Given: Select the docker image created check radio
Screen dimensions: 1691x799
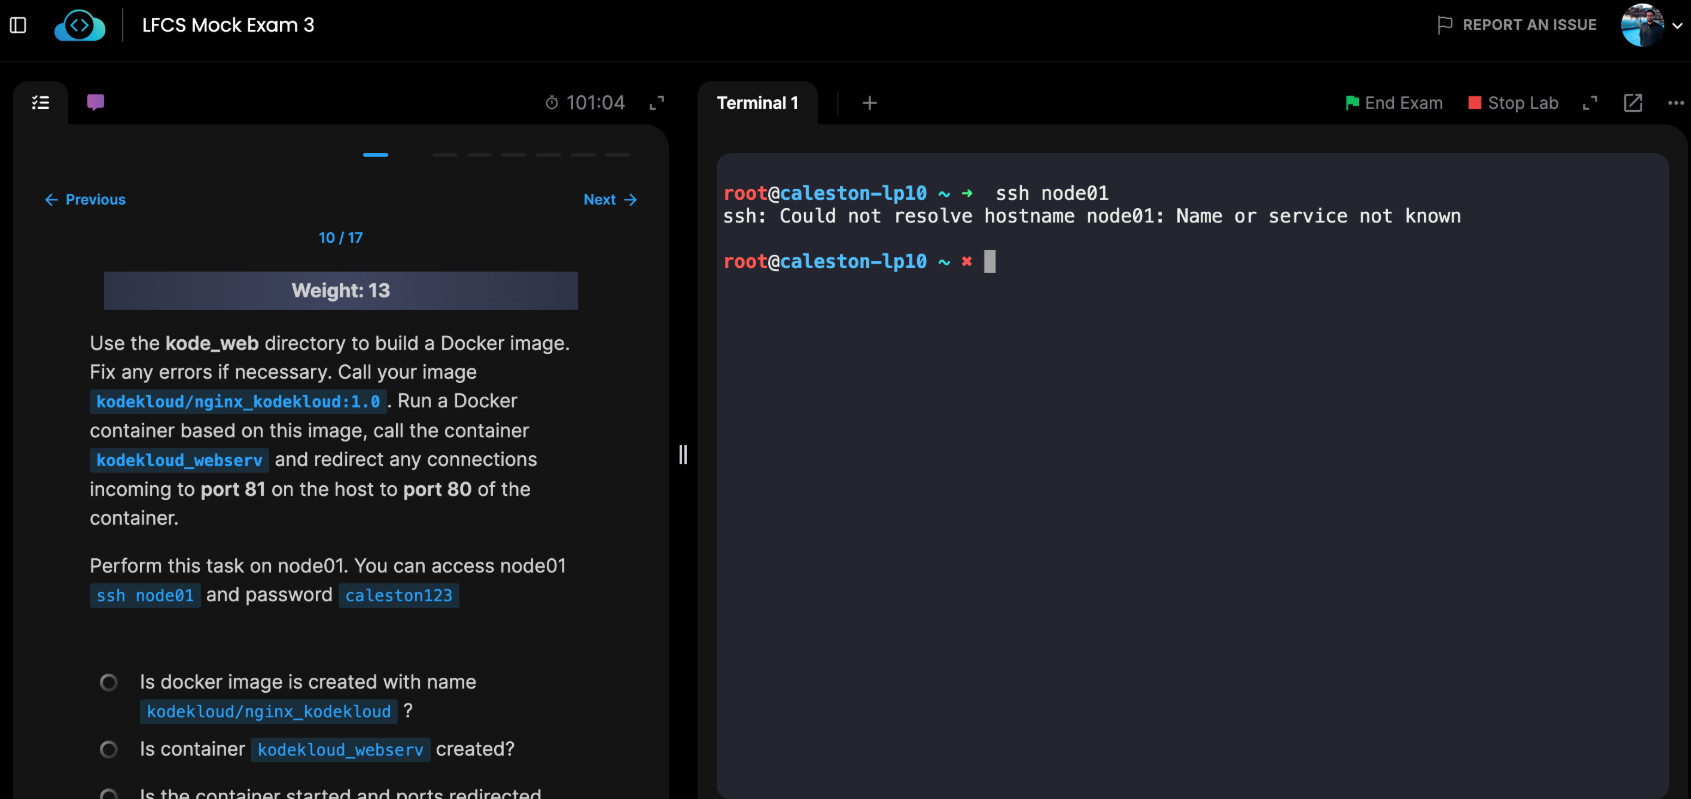Looking at the screenshot, I should click(x=109, y=682).
